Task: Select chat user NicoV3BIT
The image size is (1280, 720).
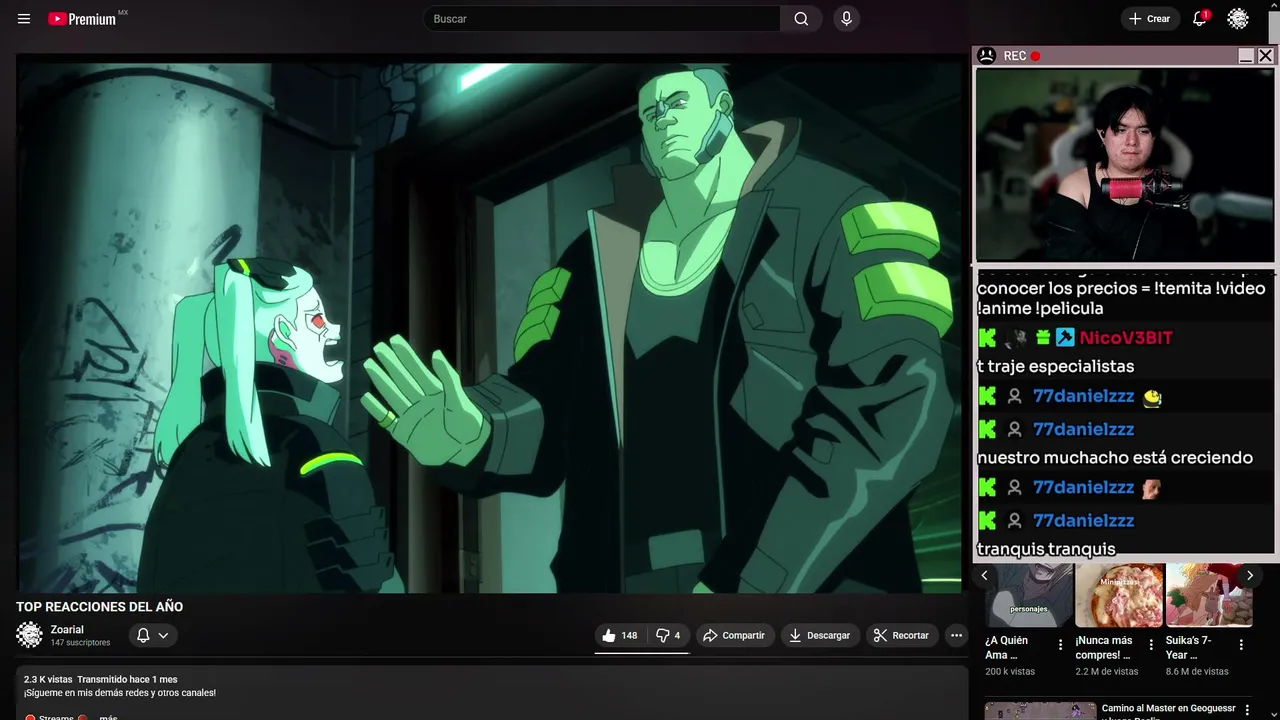Action: (1126, 338)
